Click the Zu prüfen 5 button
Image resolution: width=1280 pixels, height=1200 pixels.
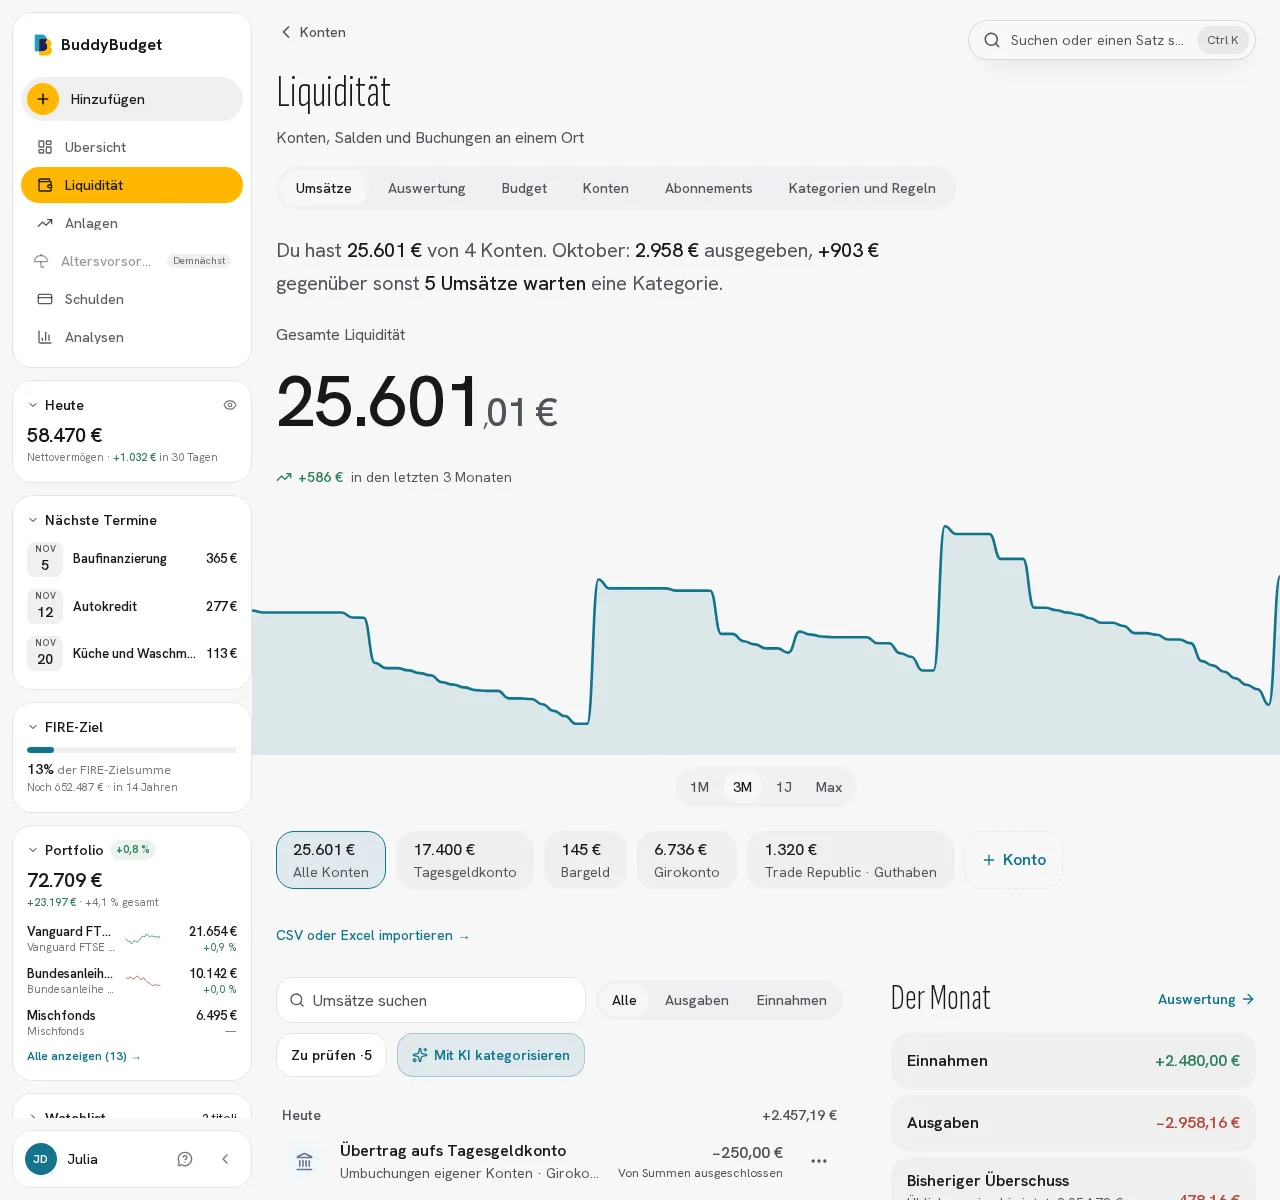331,1055
